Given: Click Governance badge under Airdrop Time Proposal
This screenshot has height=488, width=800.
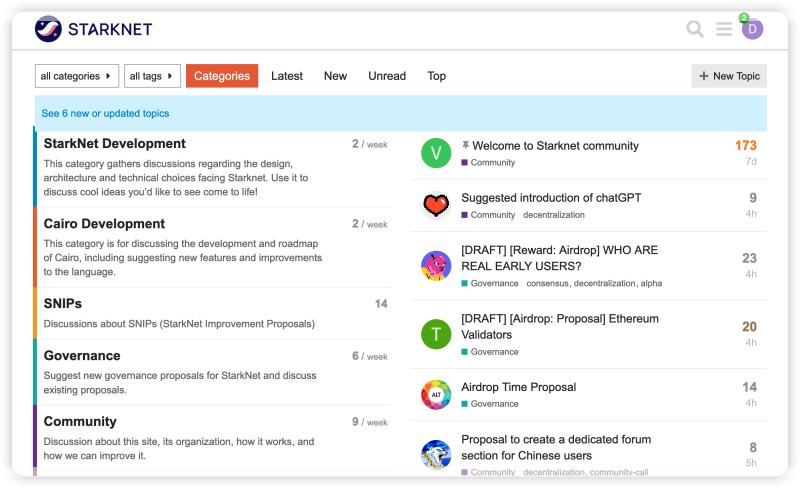Looking at the screenshot, I should [x=490, y=404].
